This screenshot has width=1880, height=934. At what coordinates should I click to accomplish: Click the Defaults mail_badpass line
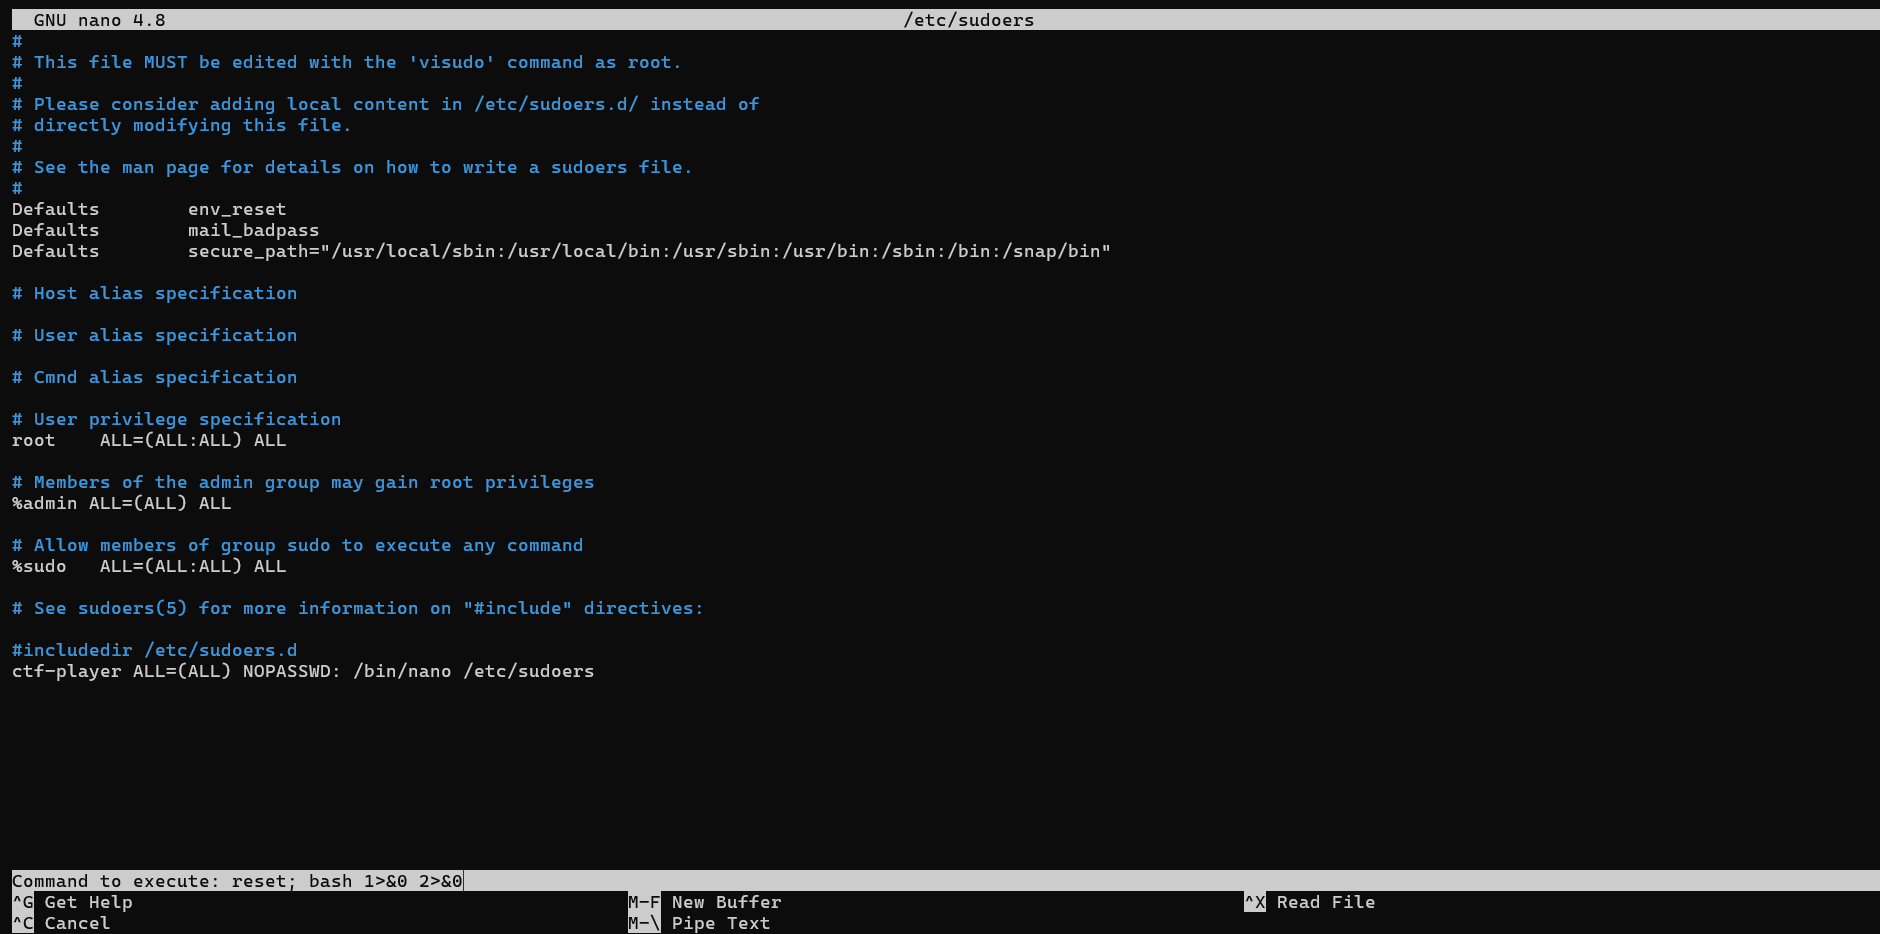point(165,230)
